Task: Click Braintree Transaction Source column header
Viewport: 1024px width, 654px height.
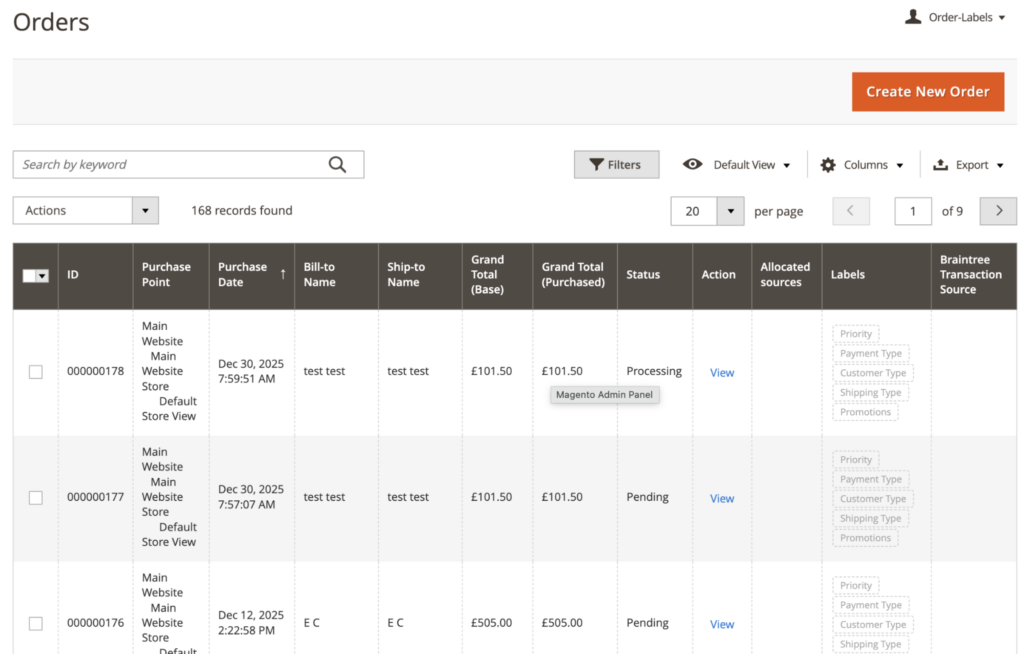Action: (973, 275)
